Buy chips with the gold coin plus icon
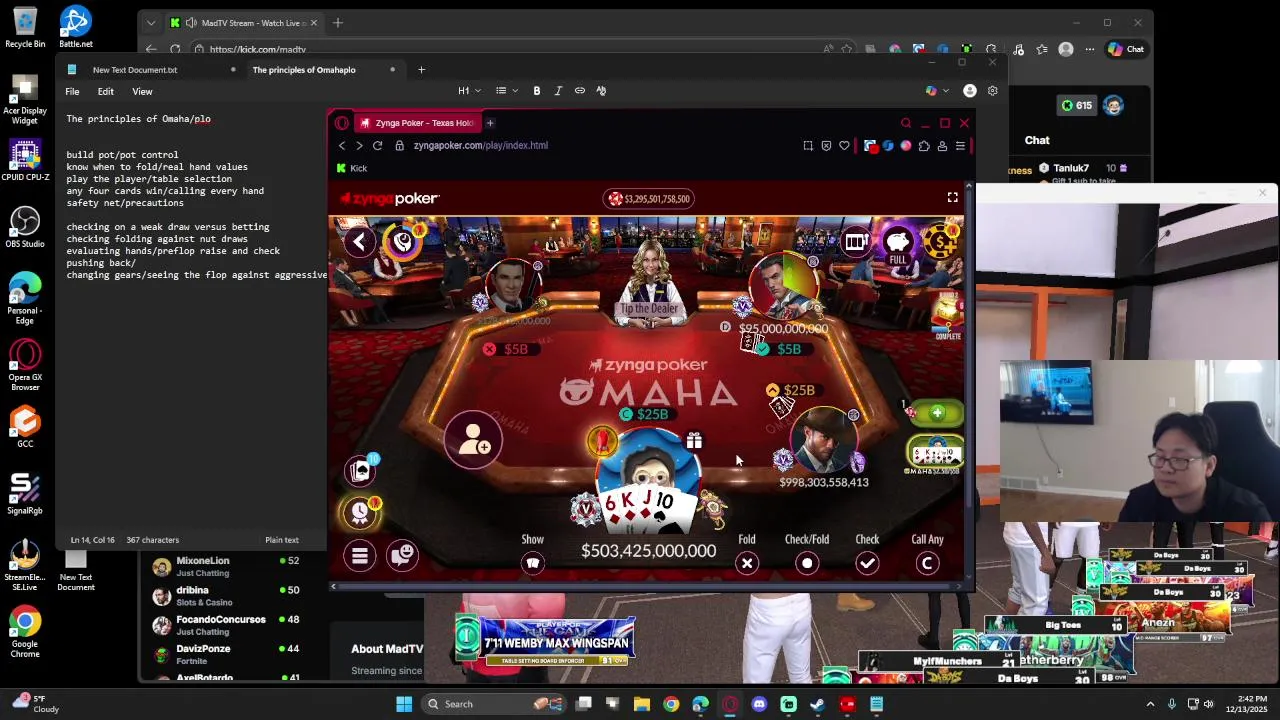 [x=940, y=240]
